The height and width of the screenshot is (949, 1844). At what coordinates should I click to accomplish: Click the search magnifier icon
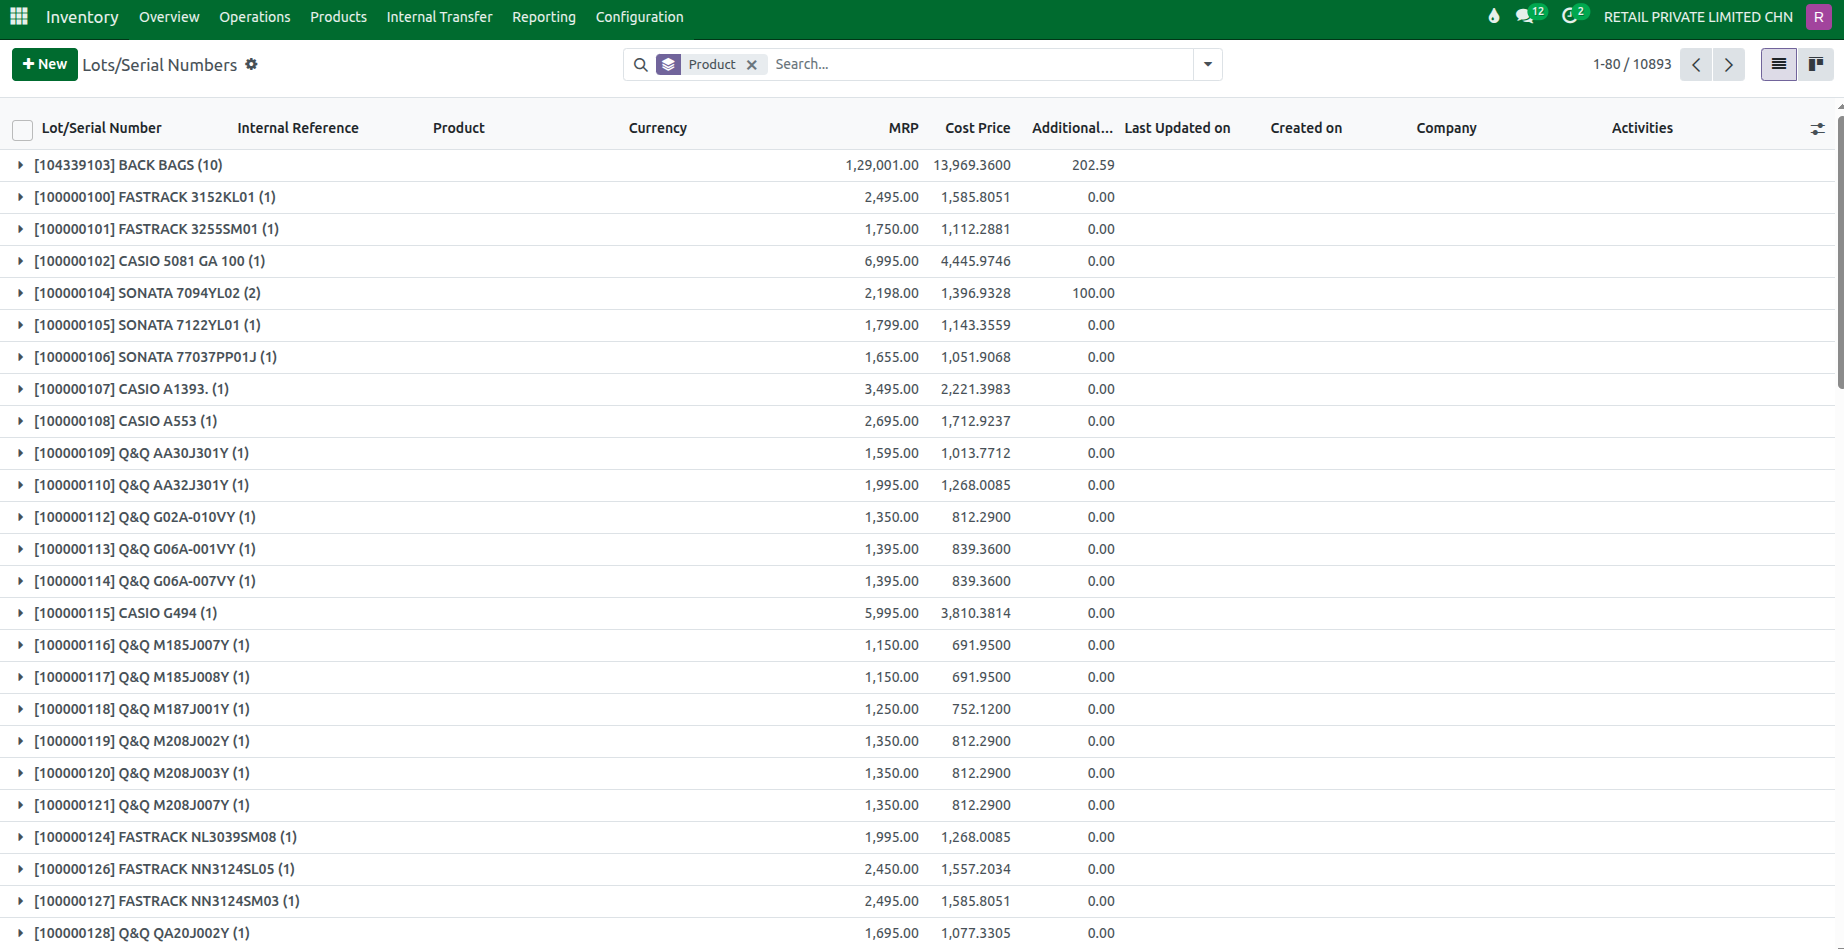(x=640, y=64)
